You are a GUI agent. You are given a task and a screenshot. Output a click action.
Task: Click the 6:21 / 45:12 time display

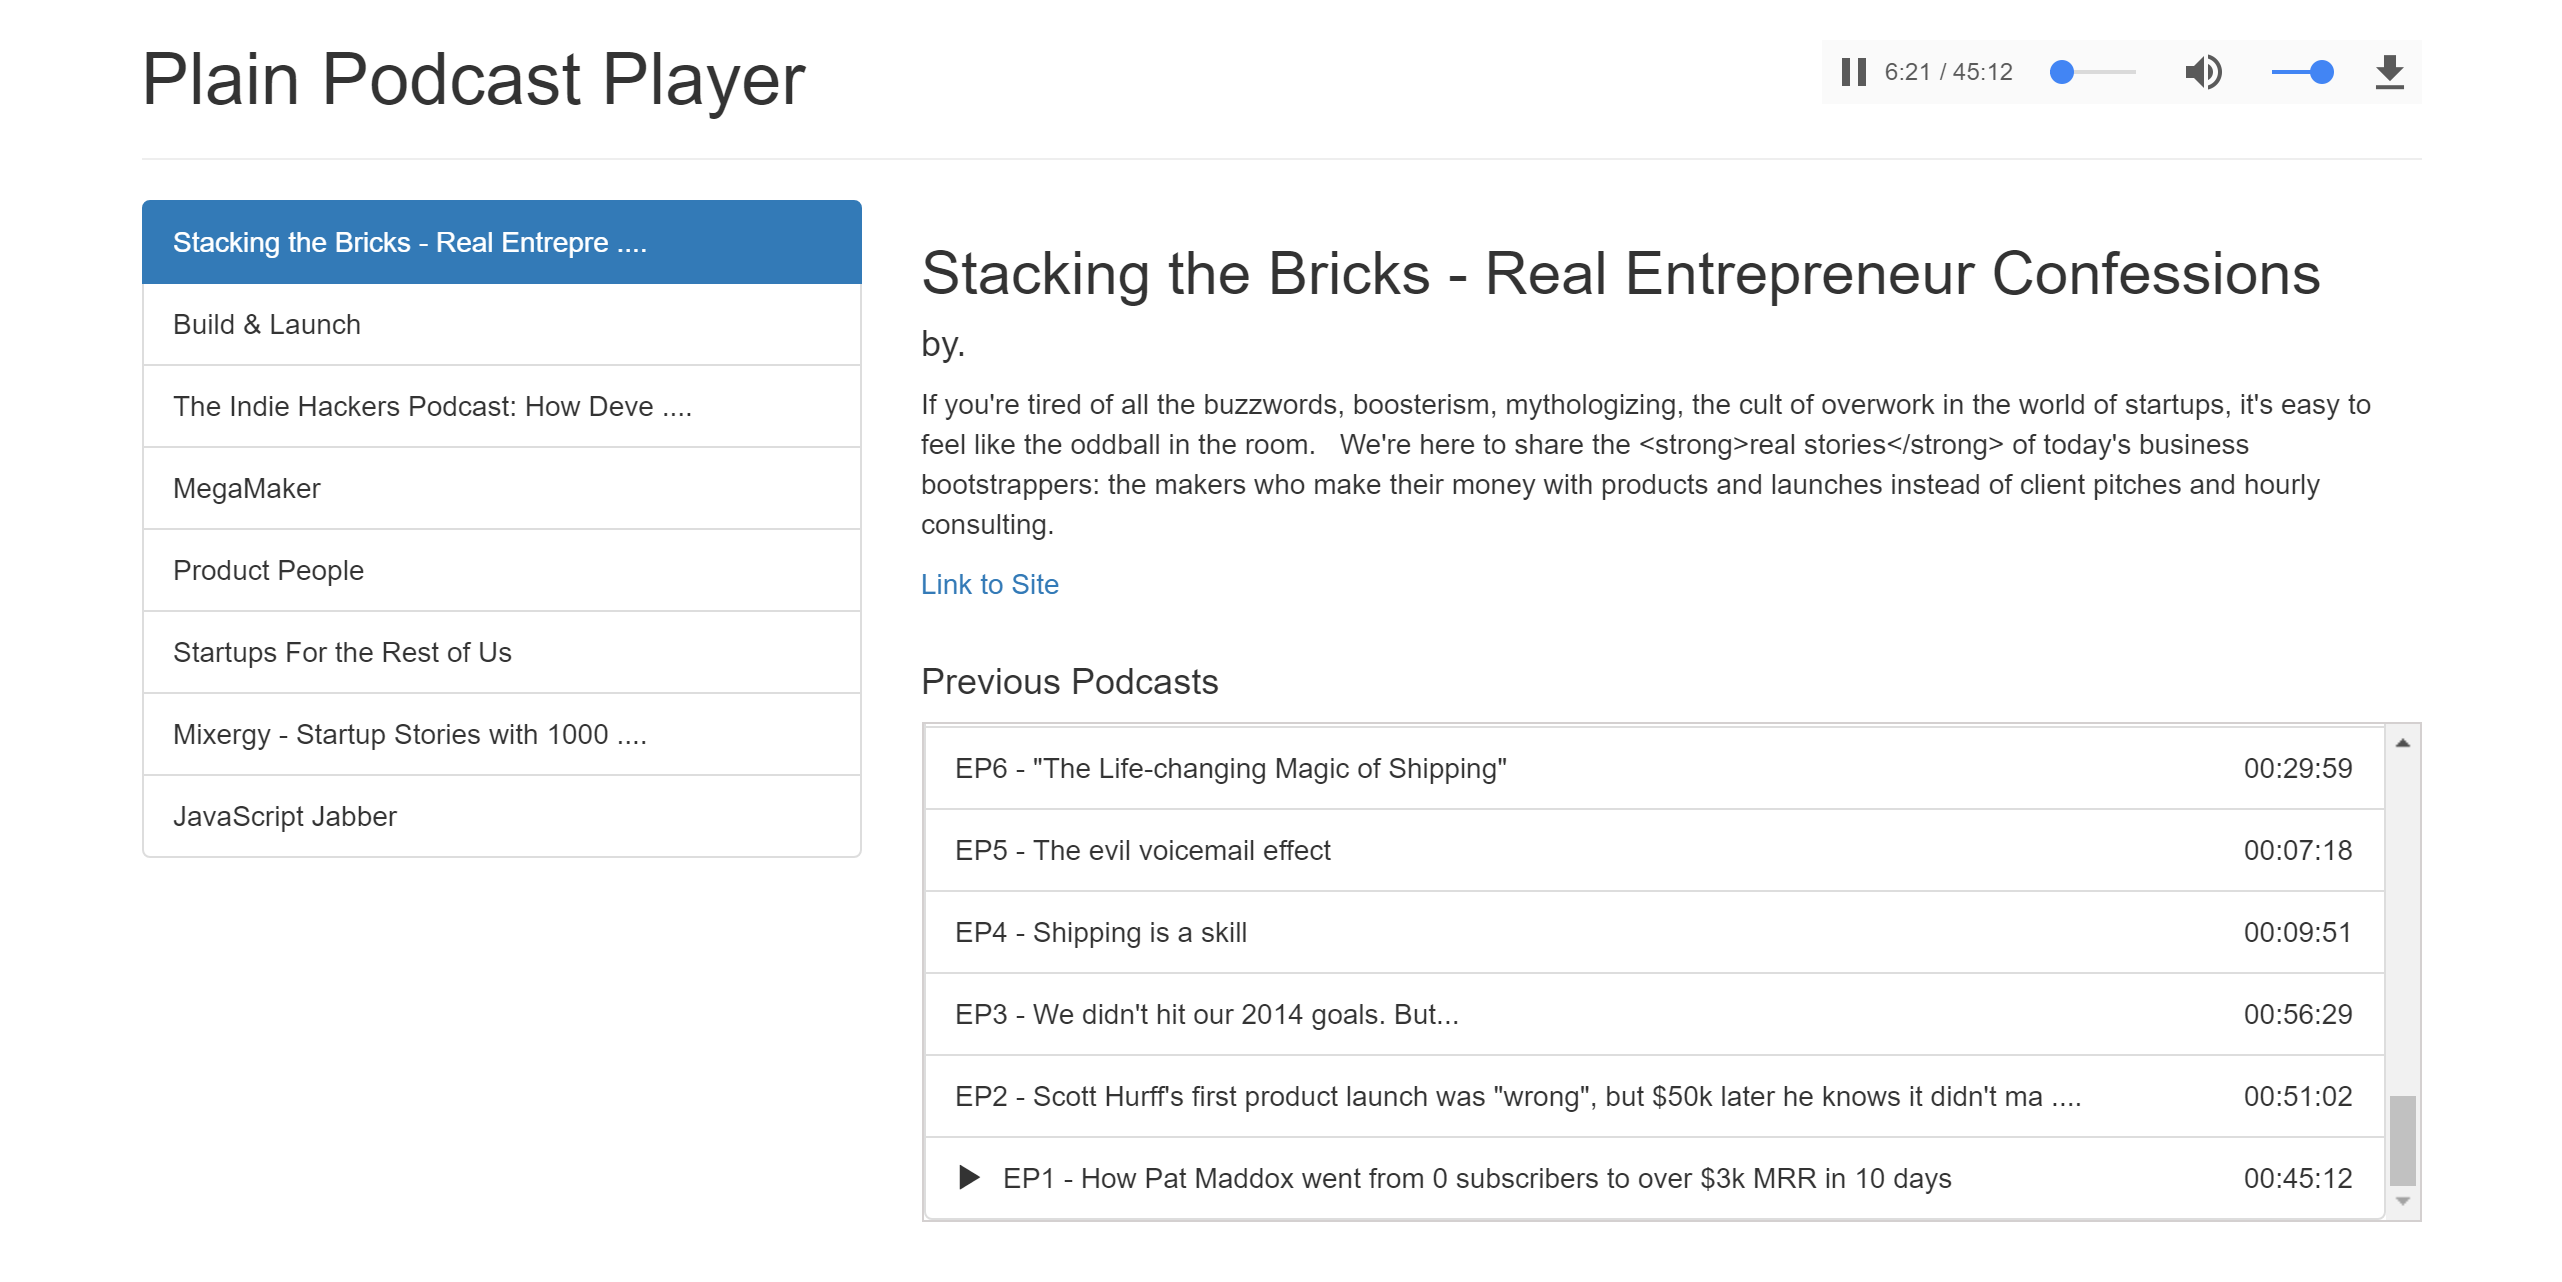pyautogui.click(x=1948, y=72)
